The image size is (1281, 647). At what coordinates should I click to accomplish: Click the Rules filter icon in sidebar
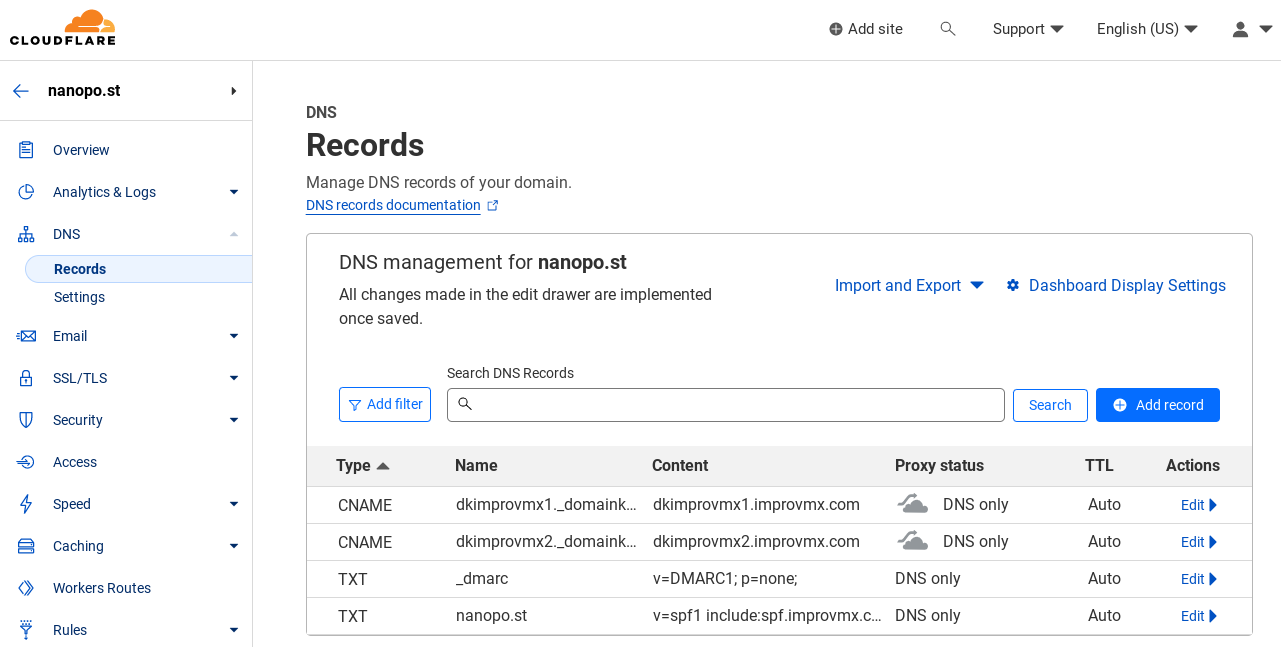pos(27,630)
